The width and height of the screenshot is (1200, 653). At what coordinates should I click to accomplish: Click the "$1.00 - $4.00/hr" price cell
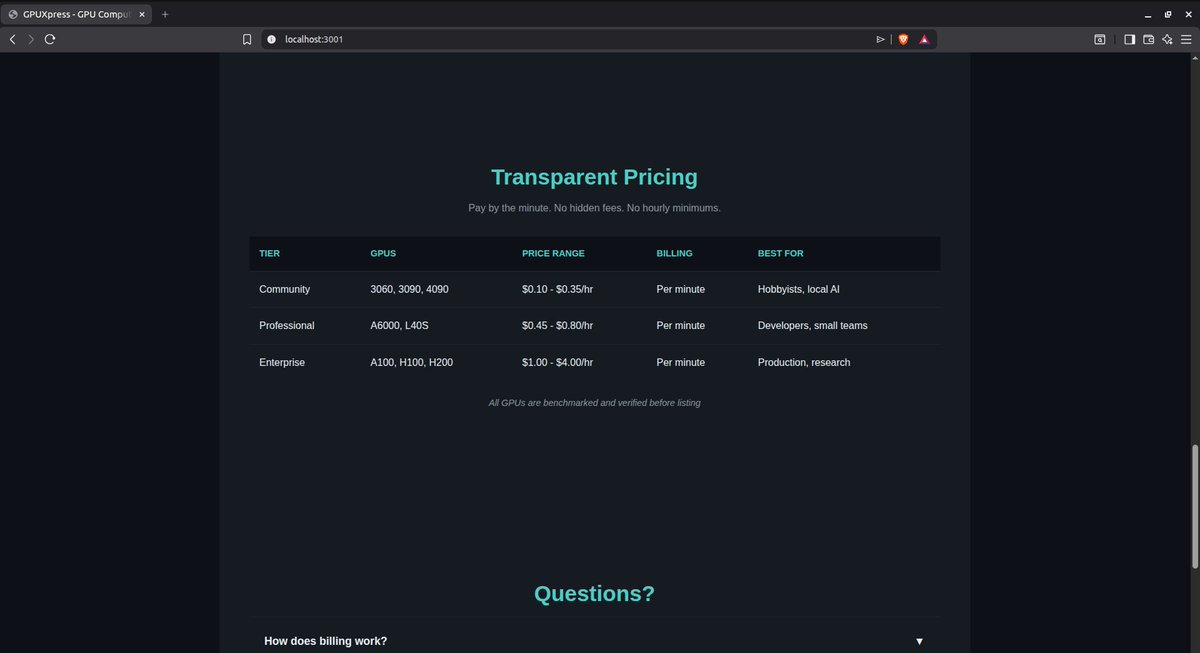(557, 362)
